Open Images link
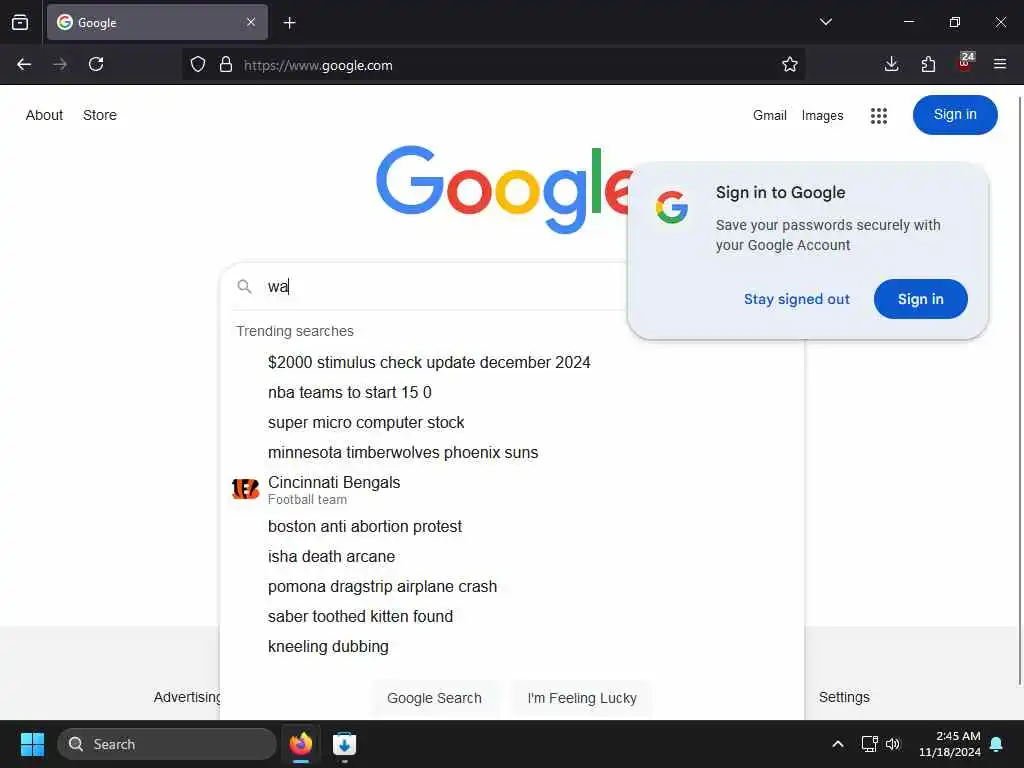1024x768 pixels. click(822, 116)
